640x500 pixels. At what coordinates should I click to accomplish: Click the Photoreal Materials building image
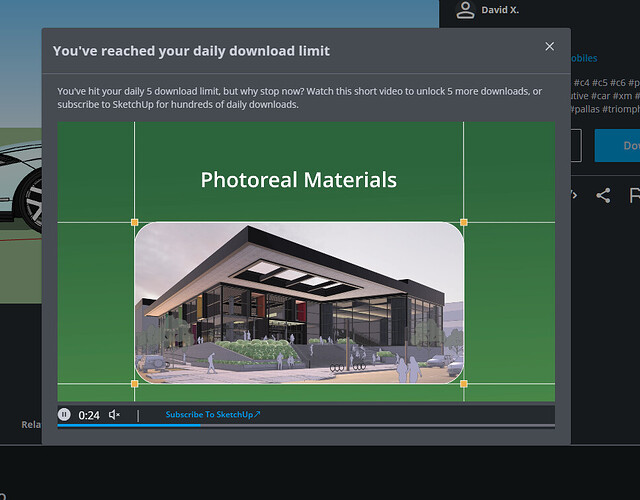point(299,302)
